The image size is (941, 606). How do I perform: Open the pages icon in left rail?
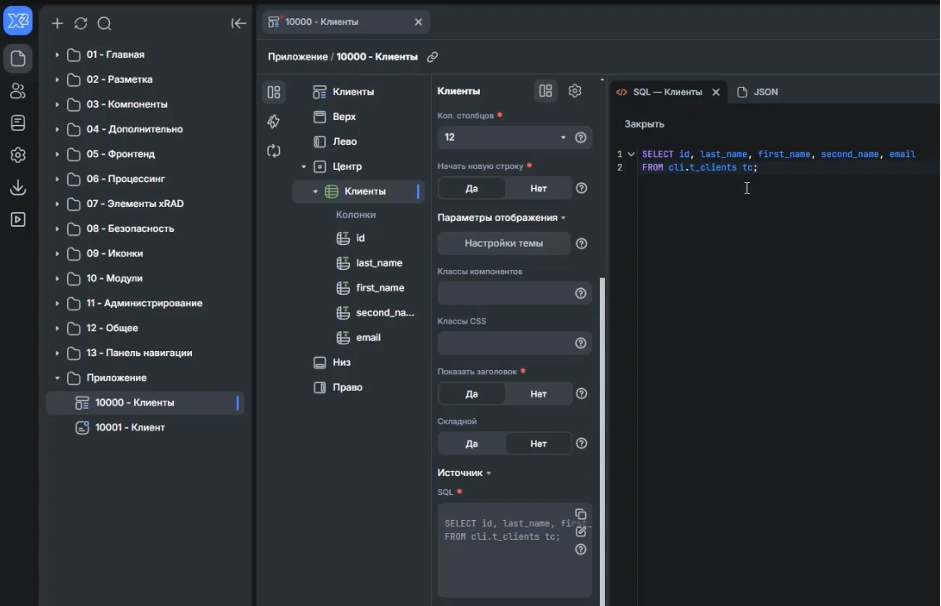[18, 58]
